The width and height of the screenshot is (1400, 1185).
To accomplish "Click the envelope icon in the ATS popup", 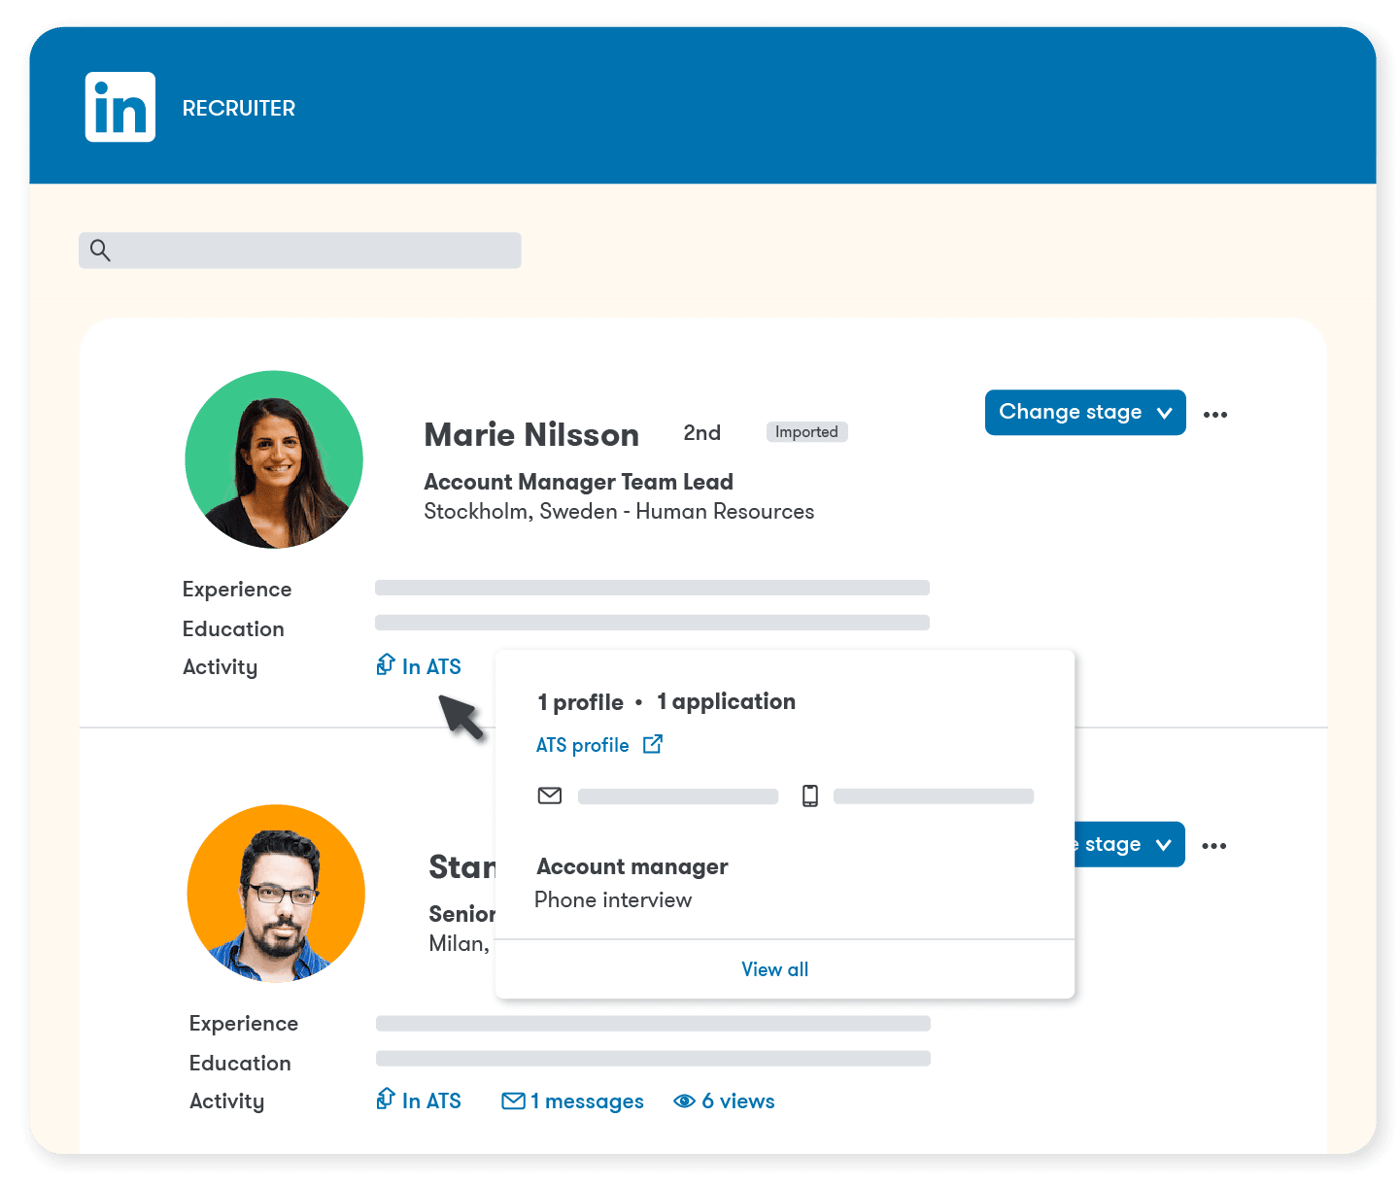I will pos(550,796).
